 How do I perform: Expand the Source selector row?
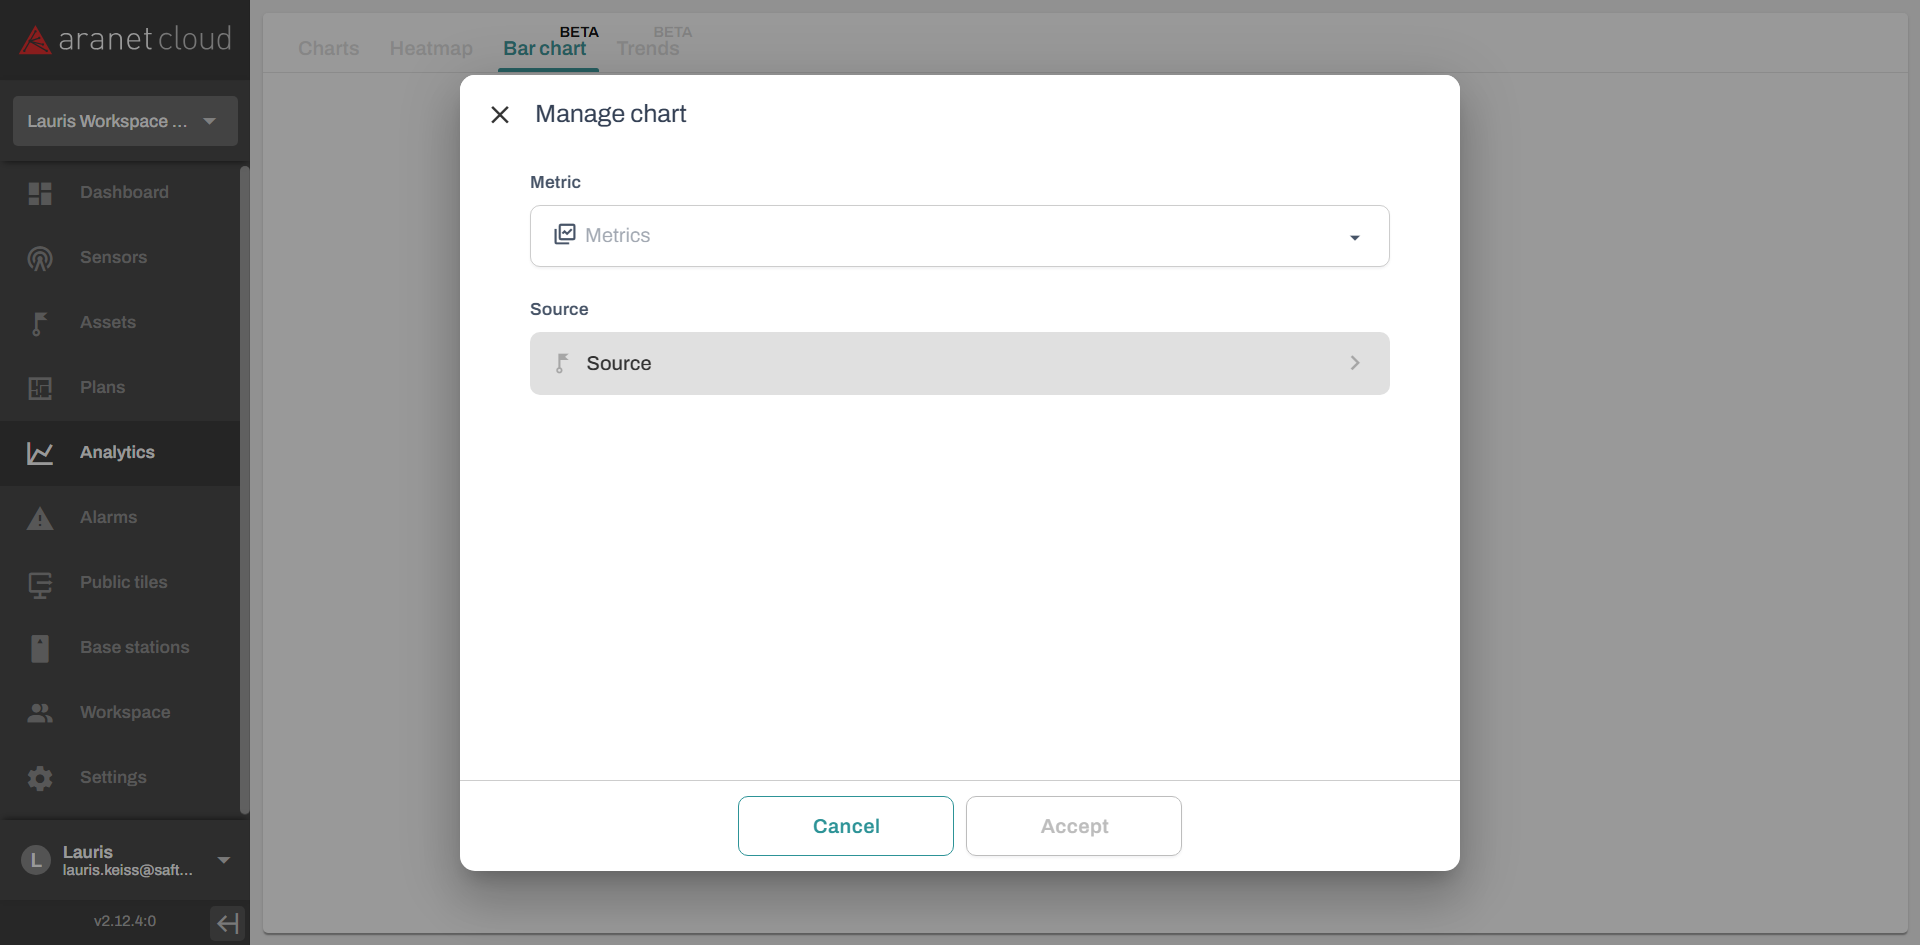[x=959, y=363]
